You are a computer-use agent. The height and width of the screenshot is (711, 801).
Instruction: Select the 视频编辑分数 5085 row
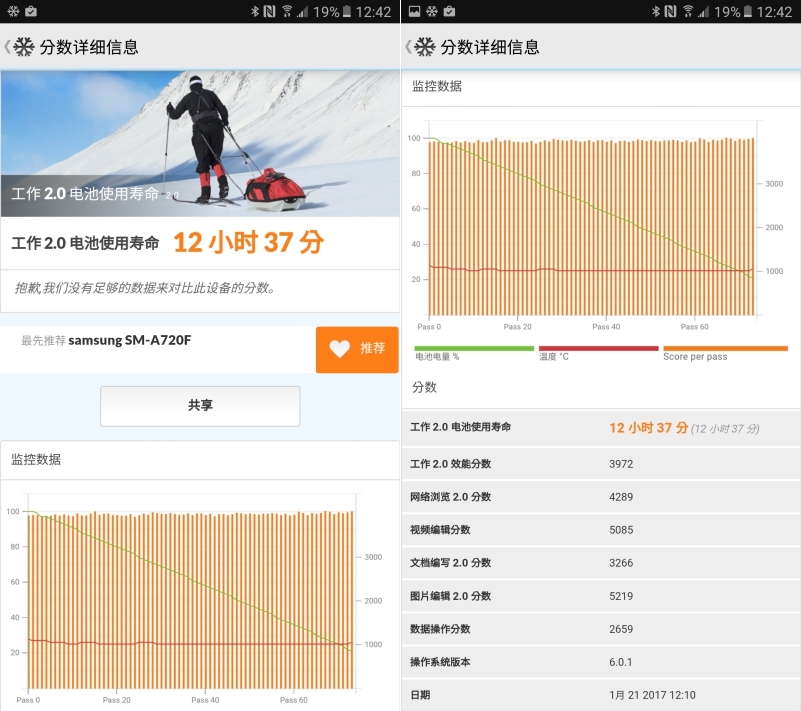601,530
